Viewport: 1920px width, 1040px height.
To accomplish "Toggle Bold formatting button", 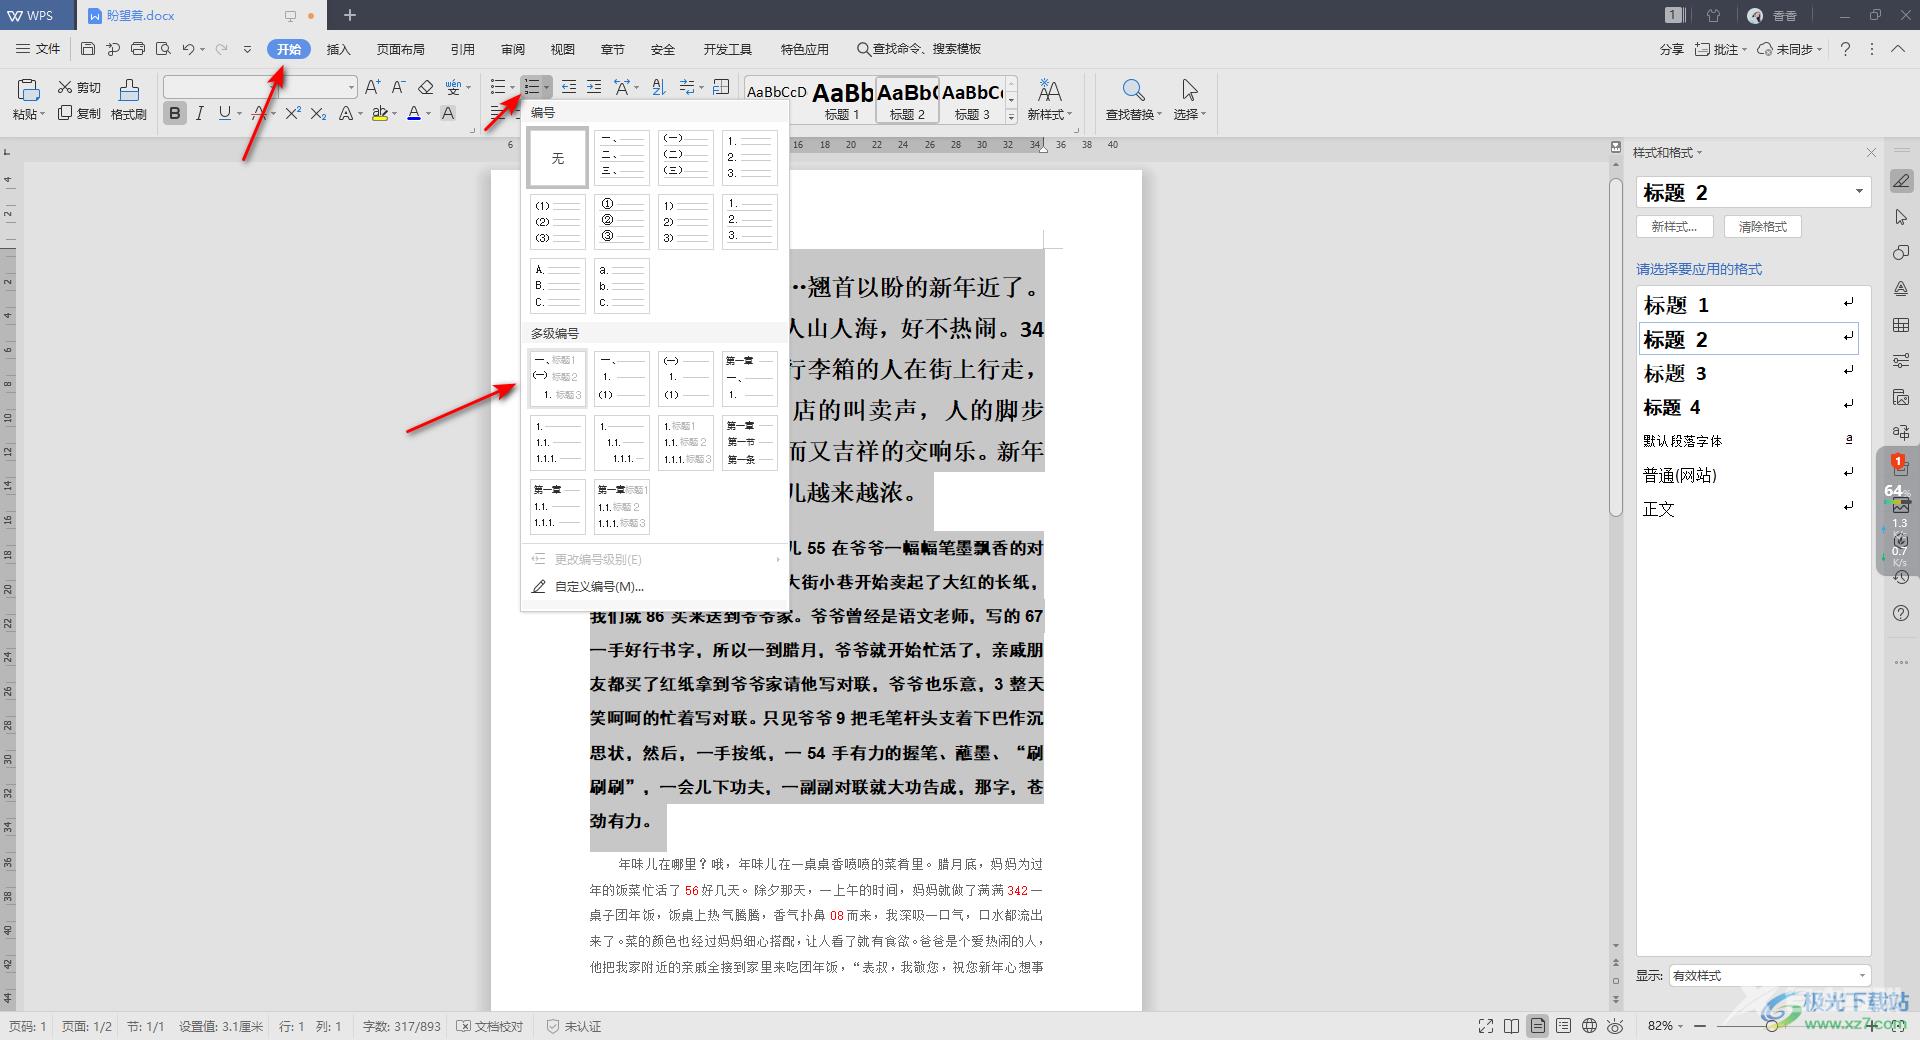I will point(175,113).
